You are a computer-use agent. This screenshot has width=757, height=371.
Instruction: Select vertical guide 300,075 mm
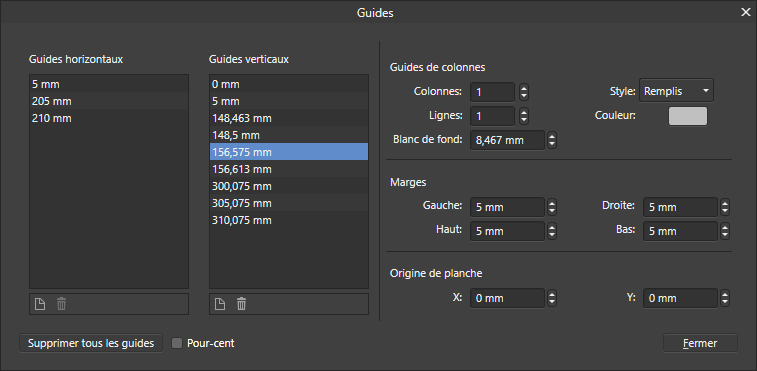click(289, 186)
